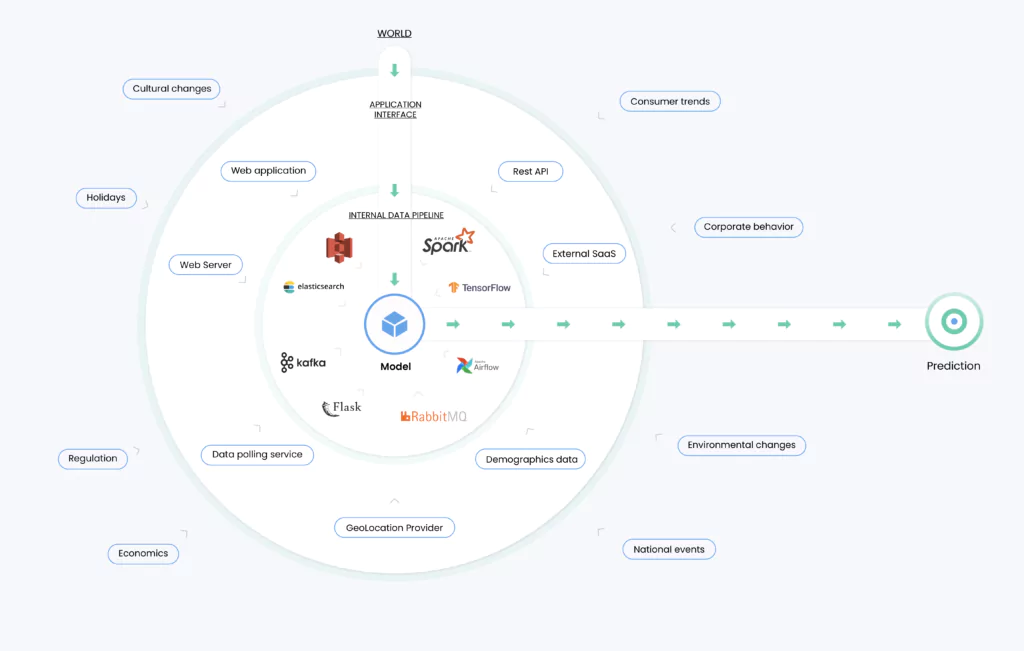Viewport: 1024px width, 651px height.
Task: Click the WORLD heading
Action: coord(394,33)
